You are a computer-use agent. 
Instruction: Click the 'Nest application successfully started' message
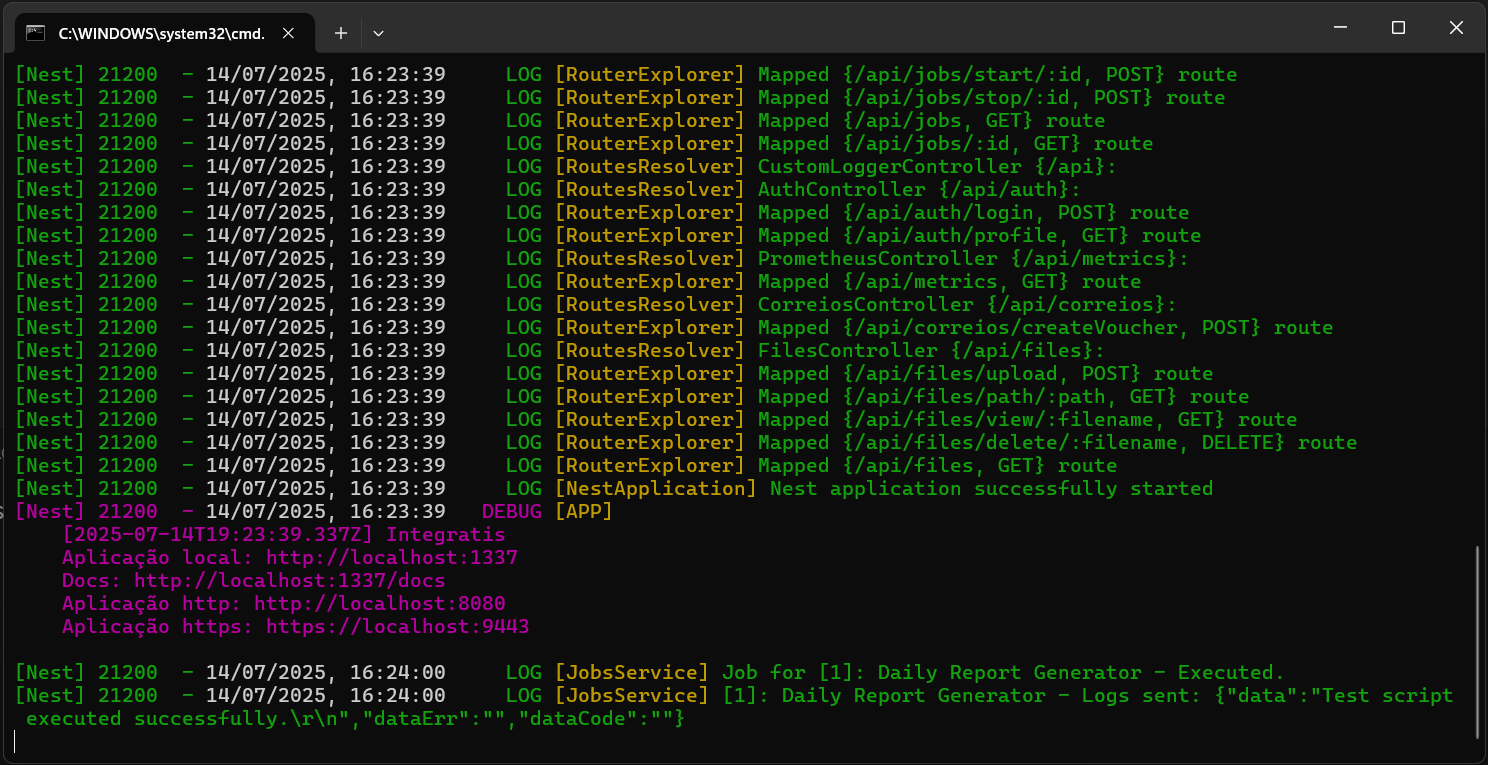(x=990, y=489)
